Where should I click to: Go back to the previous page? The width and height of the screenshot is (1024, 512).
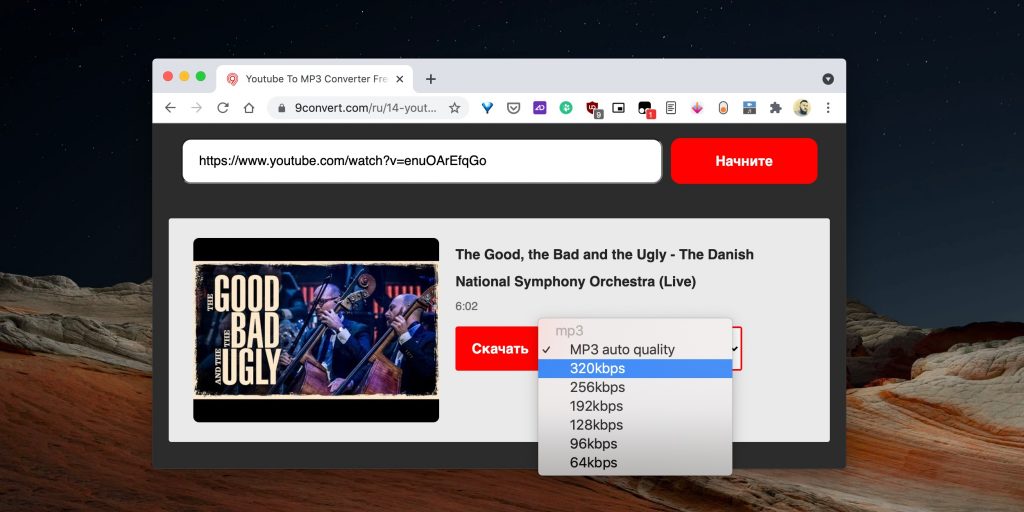click(170, 108)
